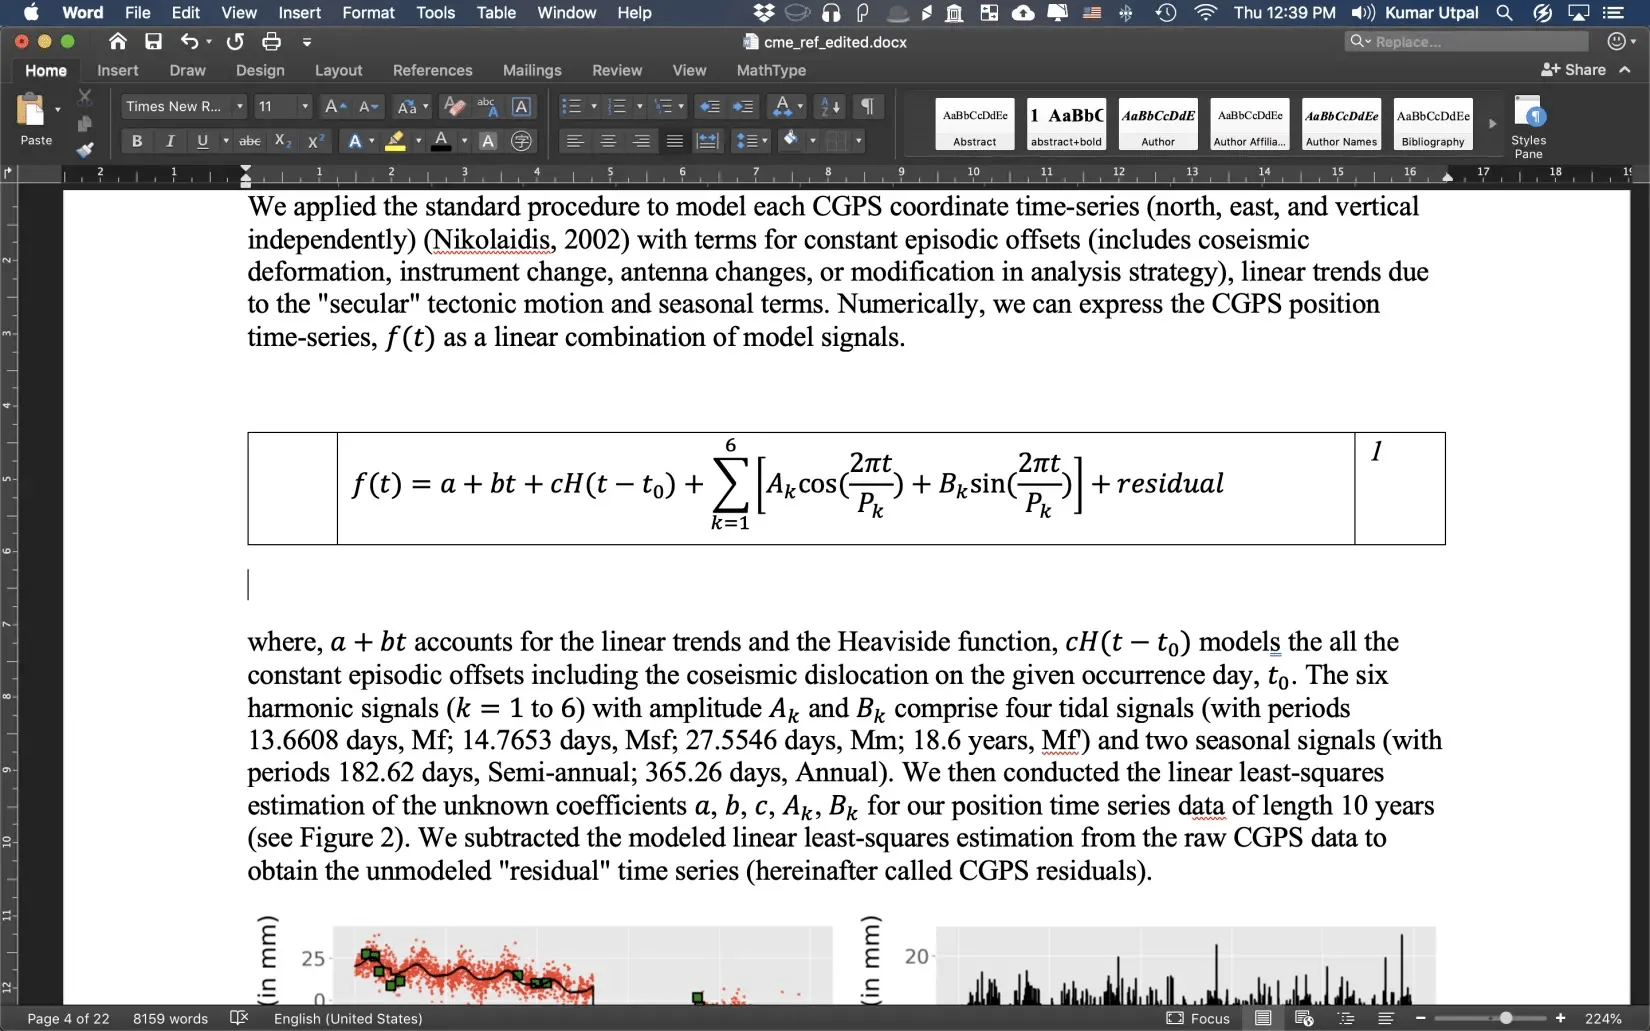Expand the styles gallery arrow
1650x1031 pixels.
pos(1492,124)
